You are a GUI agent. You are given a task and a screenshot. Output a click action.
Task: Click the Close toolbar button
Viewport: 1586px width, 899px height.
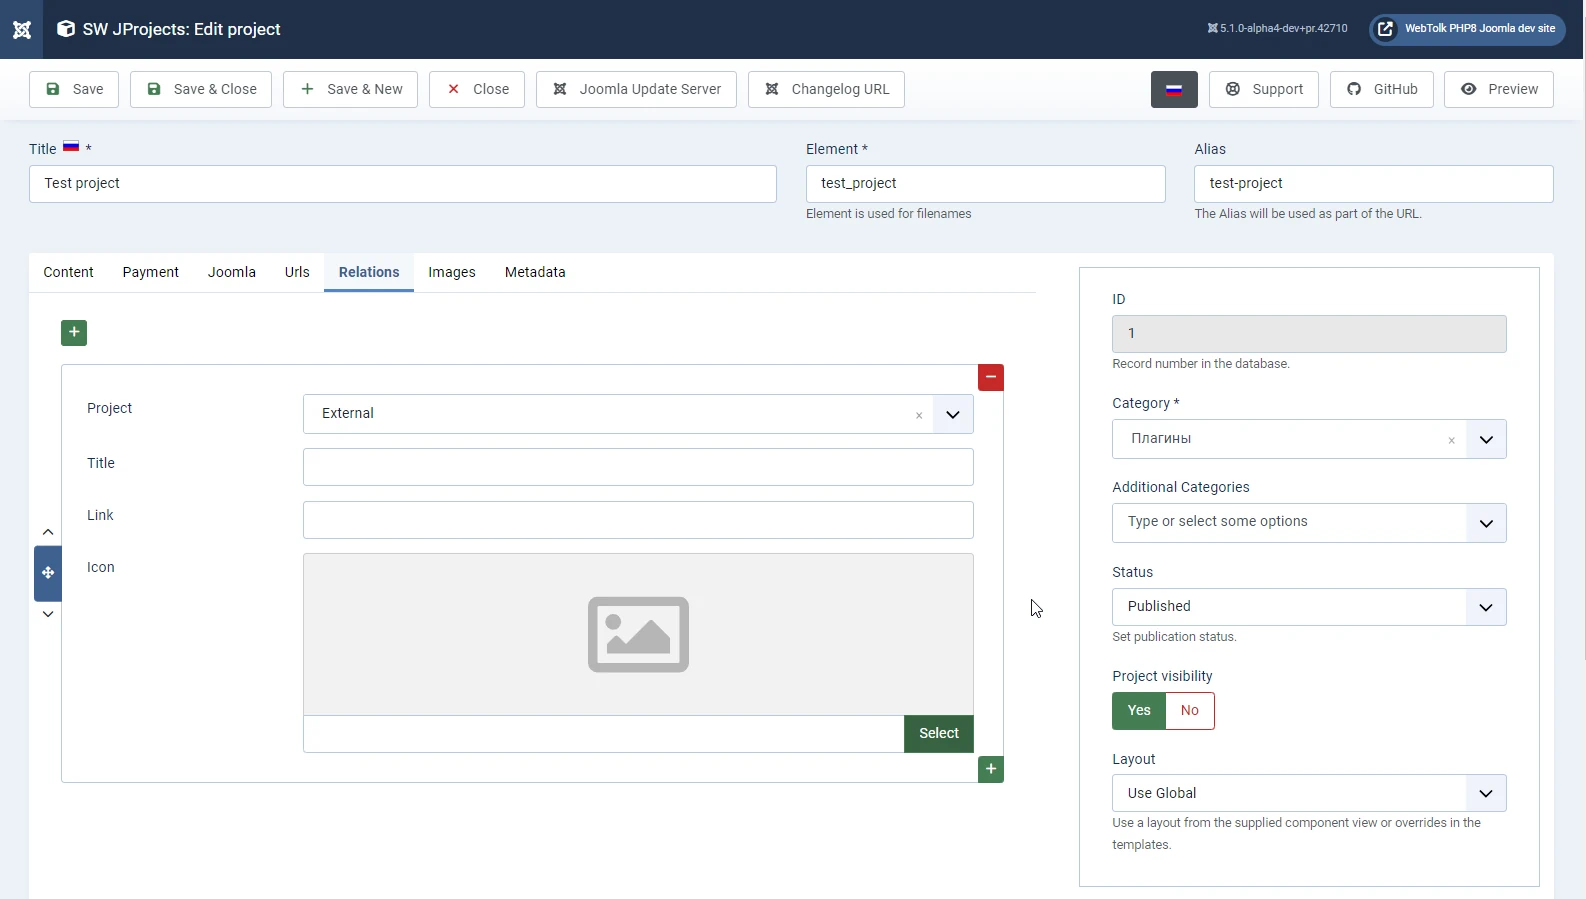[477, 89]
